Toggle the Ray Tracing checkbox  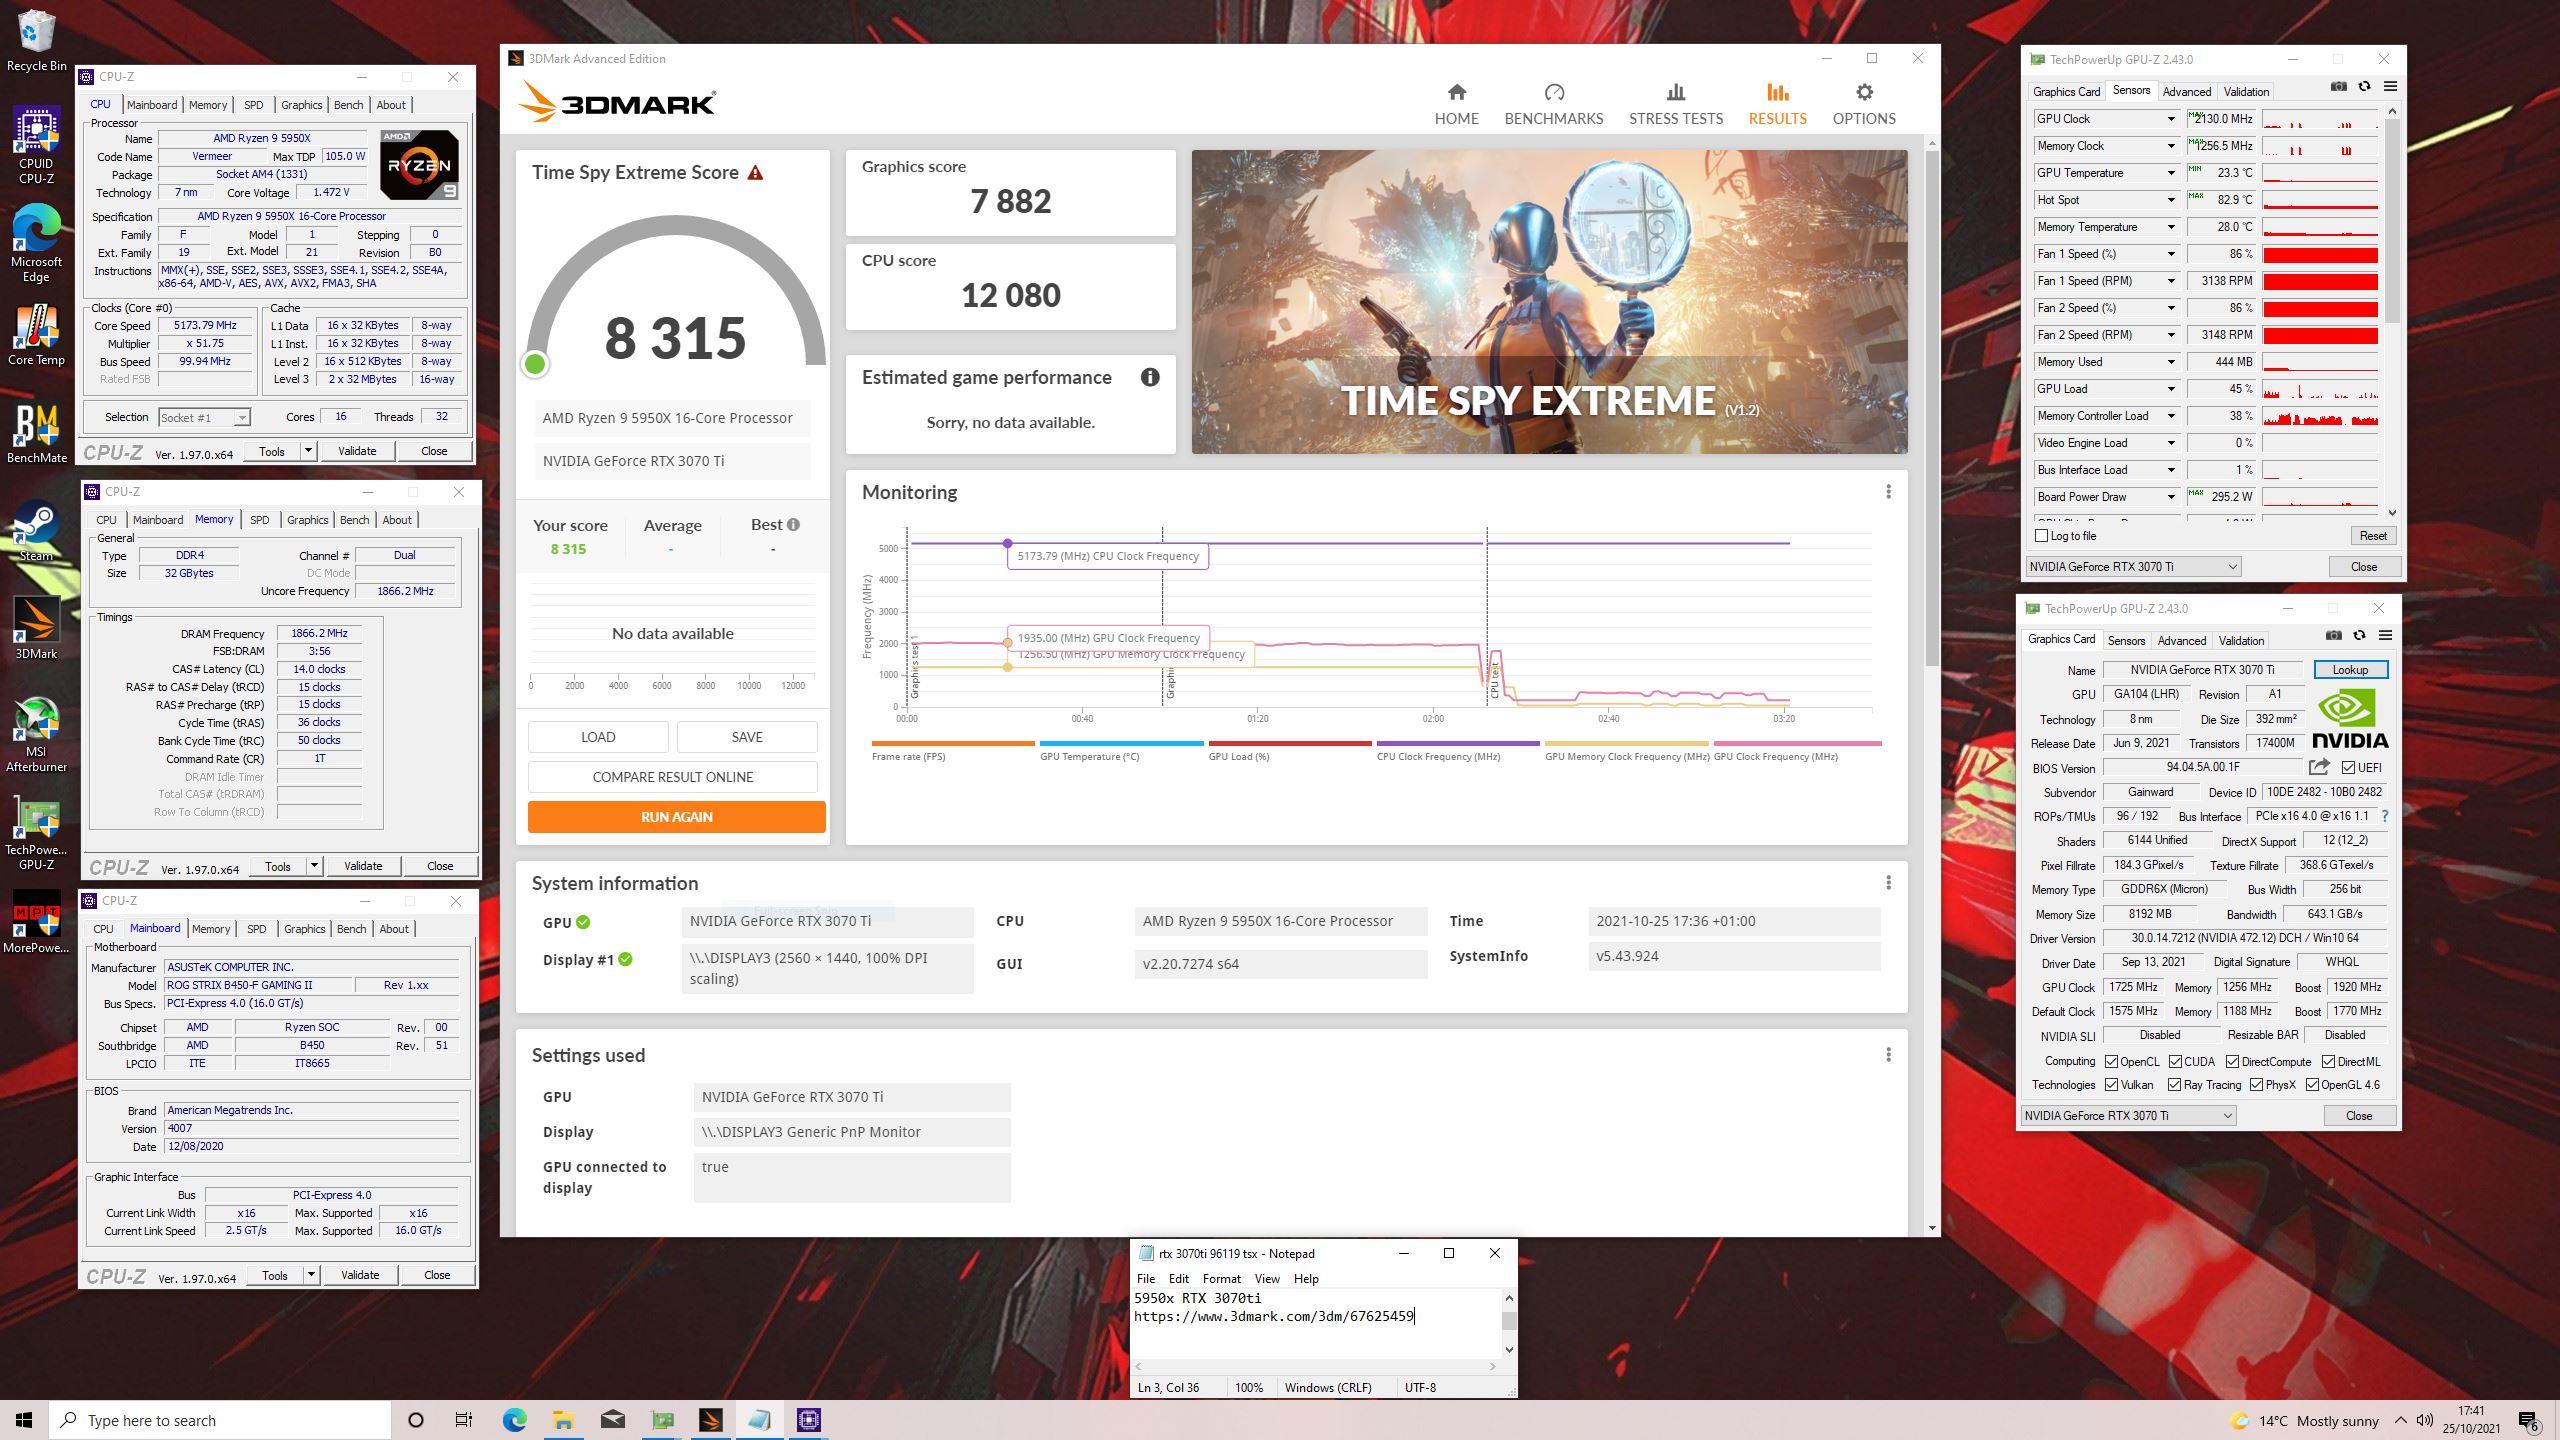click(x=2174, y=1085)
